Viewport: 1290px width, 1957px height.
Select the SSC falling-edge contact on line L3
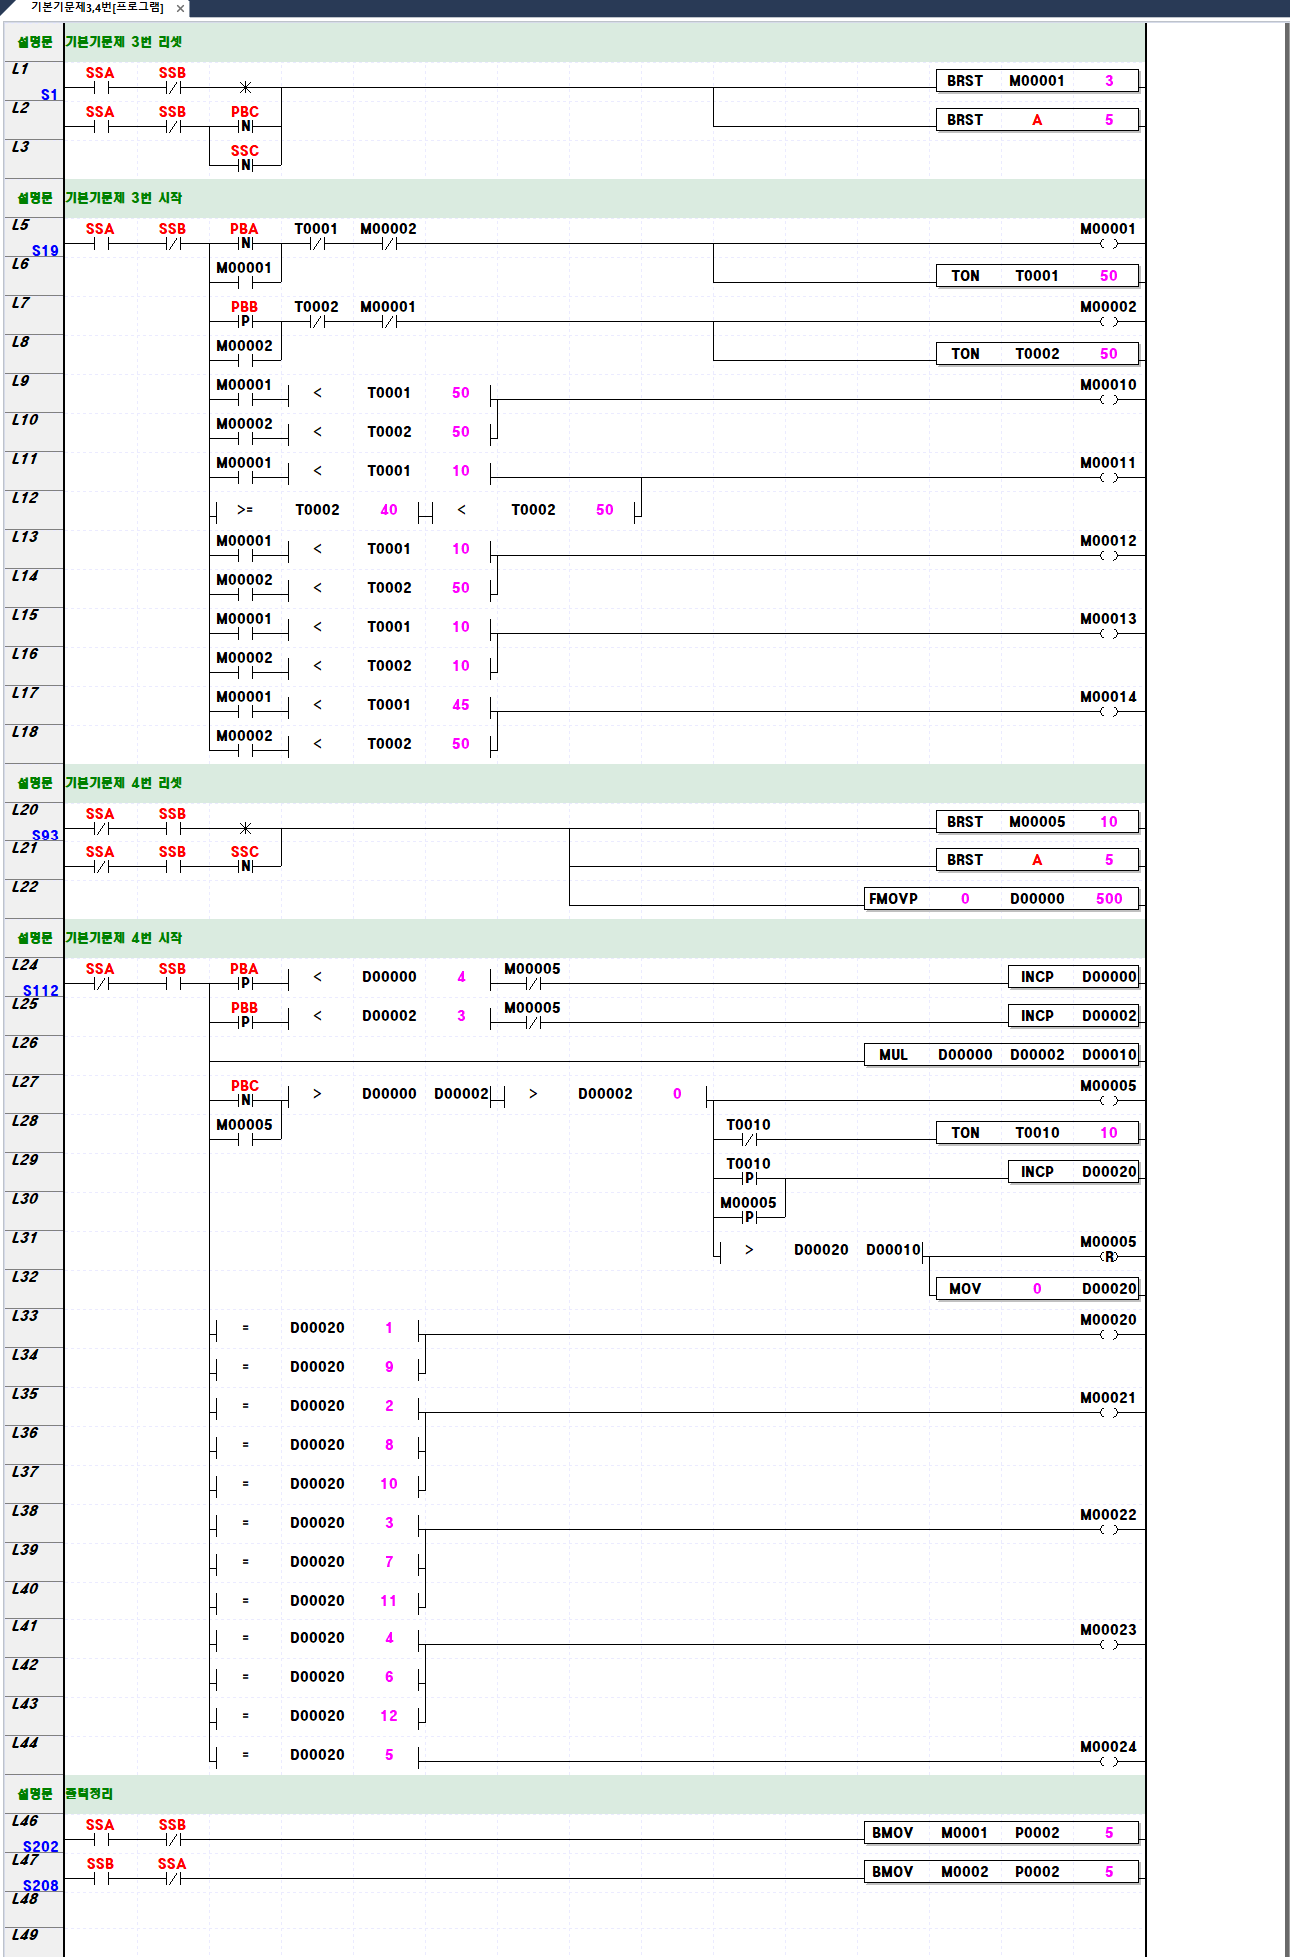245,165
